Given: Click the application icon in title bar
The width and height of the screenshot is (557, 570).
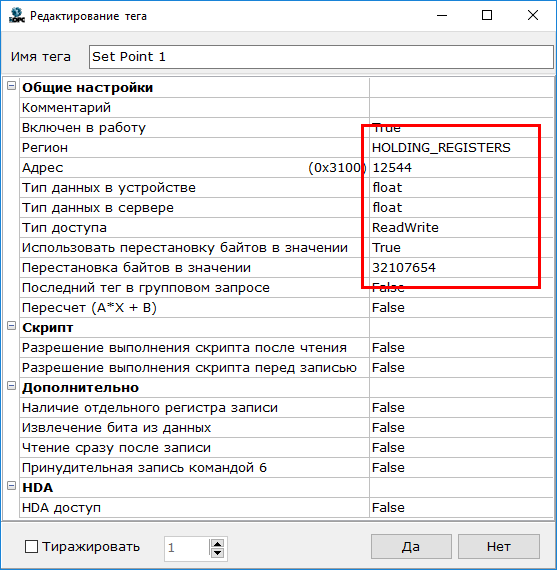Looking at the screenshot, I should [x=16, y=15].
